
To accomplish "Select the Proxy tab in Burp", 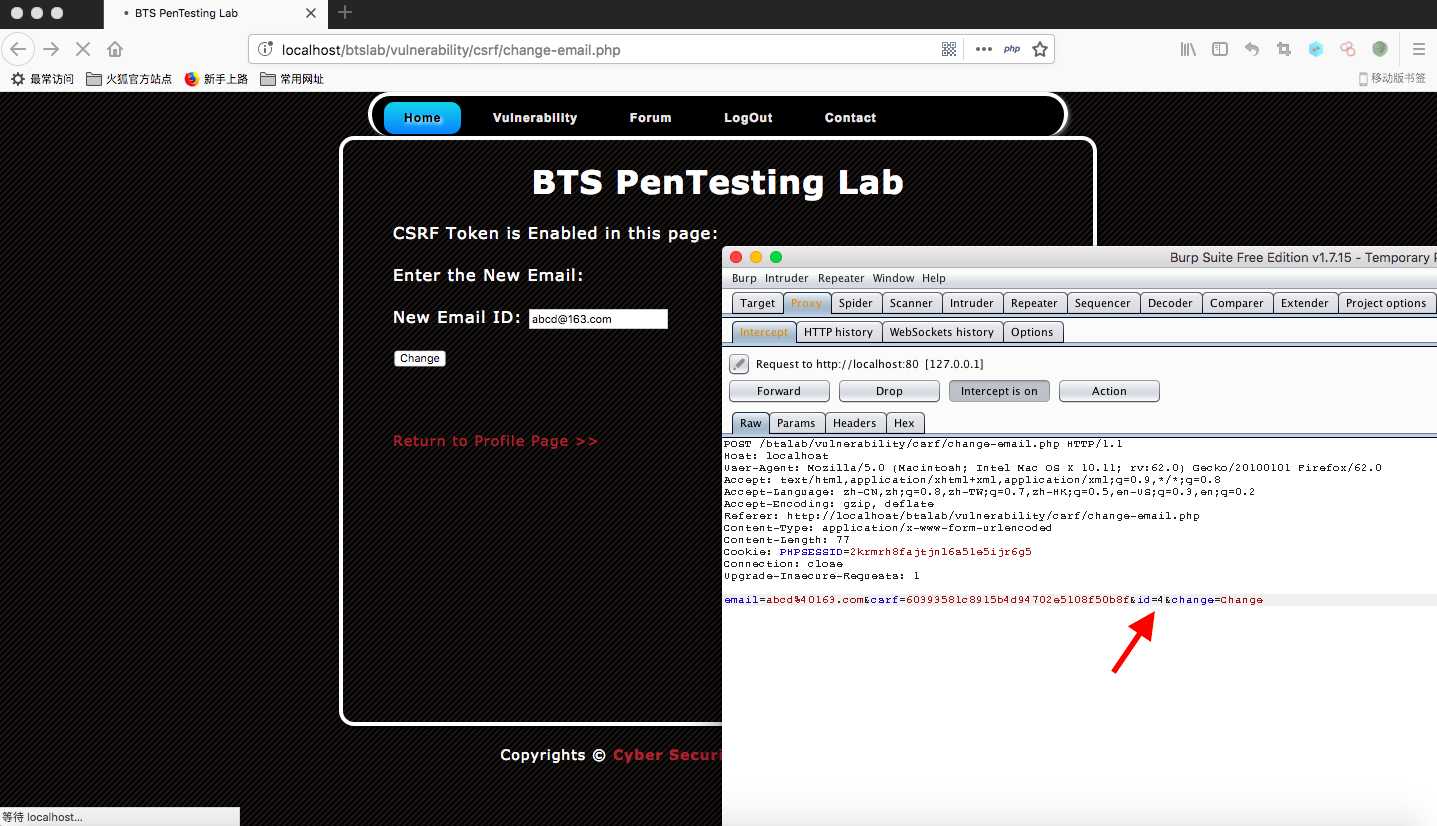I will coord(806,303).
